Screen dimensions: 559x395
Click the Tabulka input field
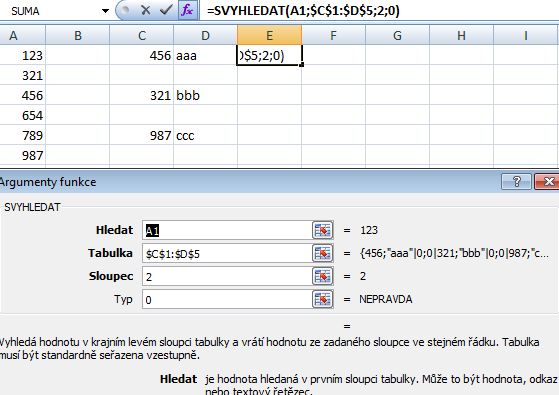(227, 253)
